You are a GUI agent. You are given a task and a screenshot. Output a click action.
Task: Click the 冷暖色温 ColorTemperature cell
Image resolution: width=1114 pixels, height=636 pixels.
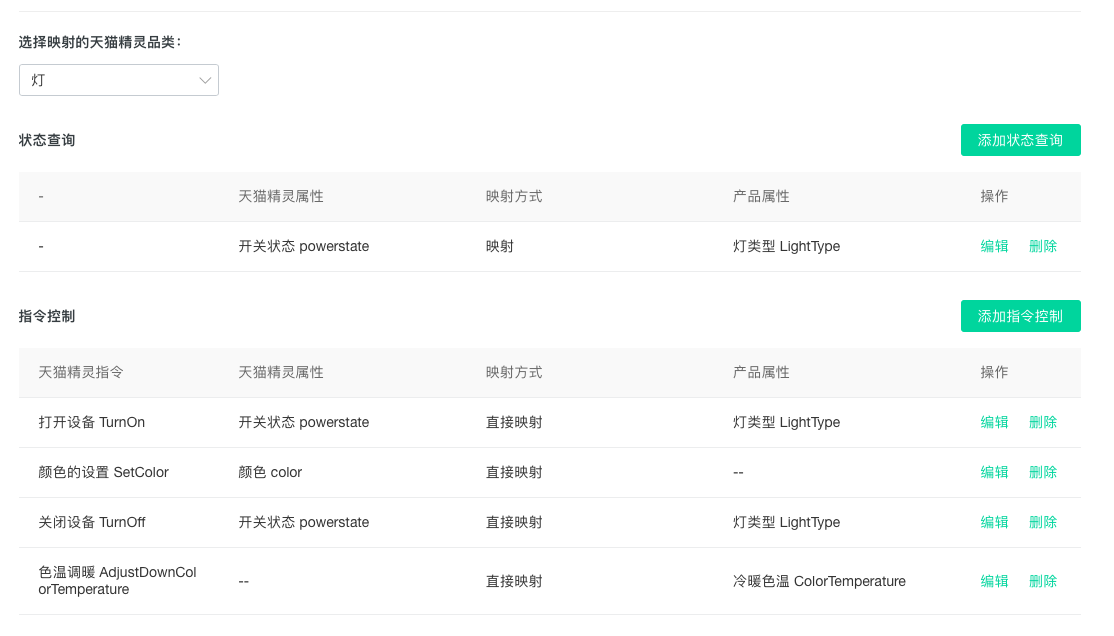[819, 581]
